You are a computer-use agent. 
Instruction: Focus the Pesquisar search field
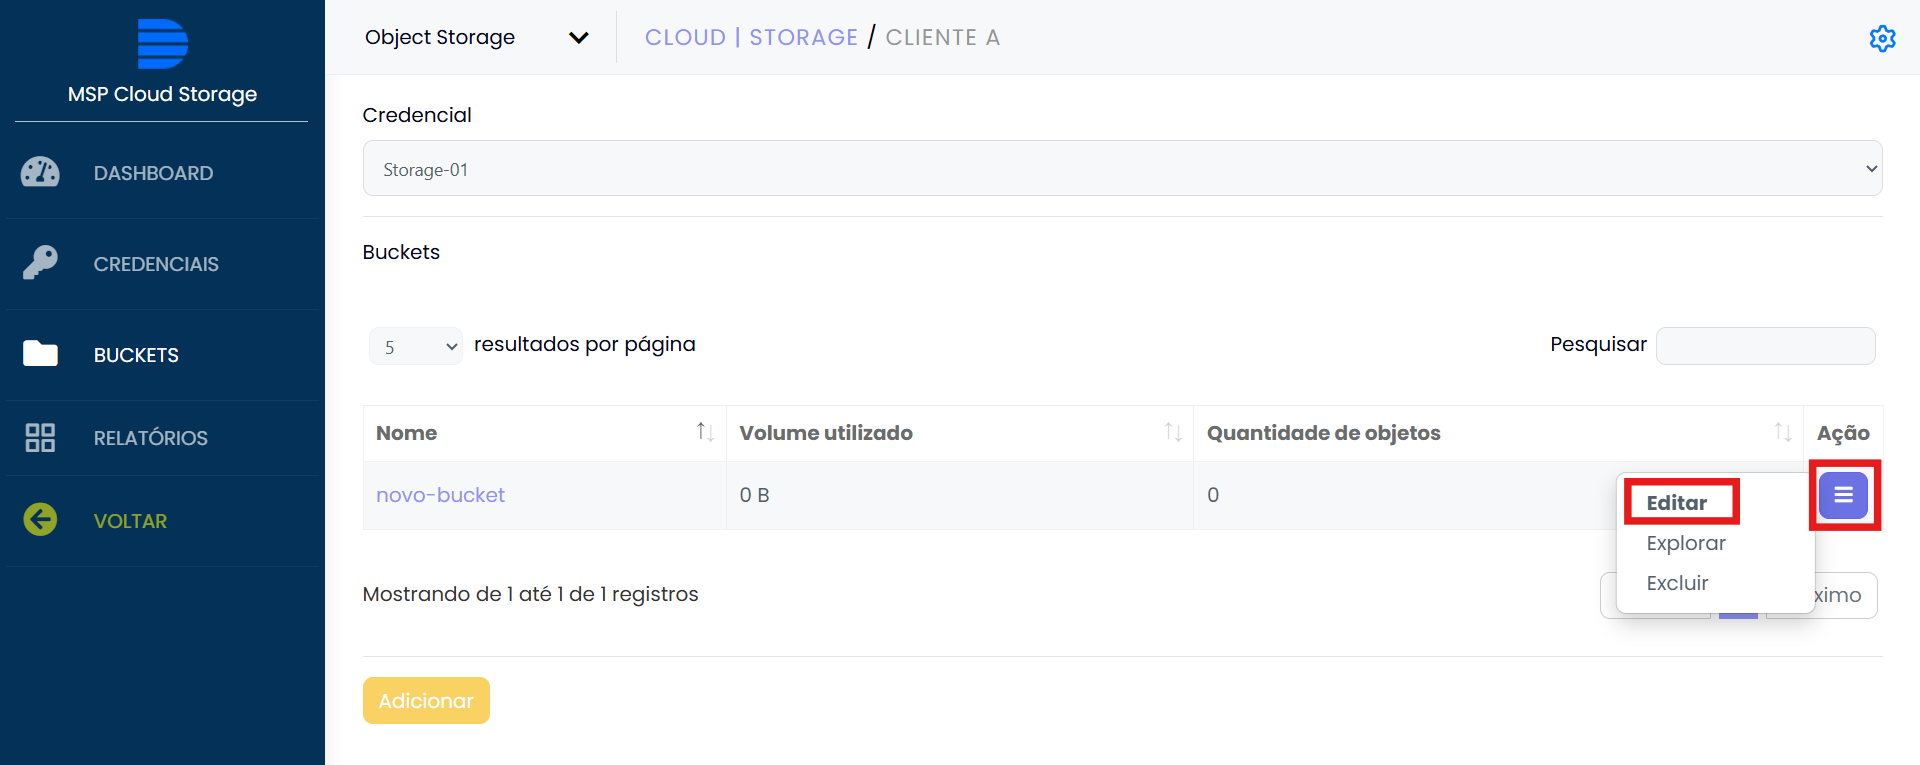coord(1765,346)
